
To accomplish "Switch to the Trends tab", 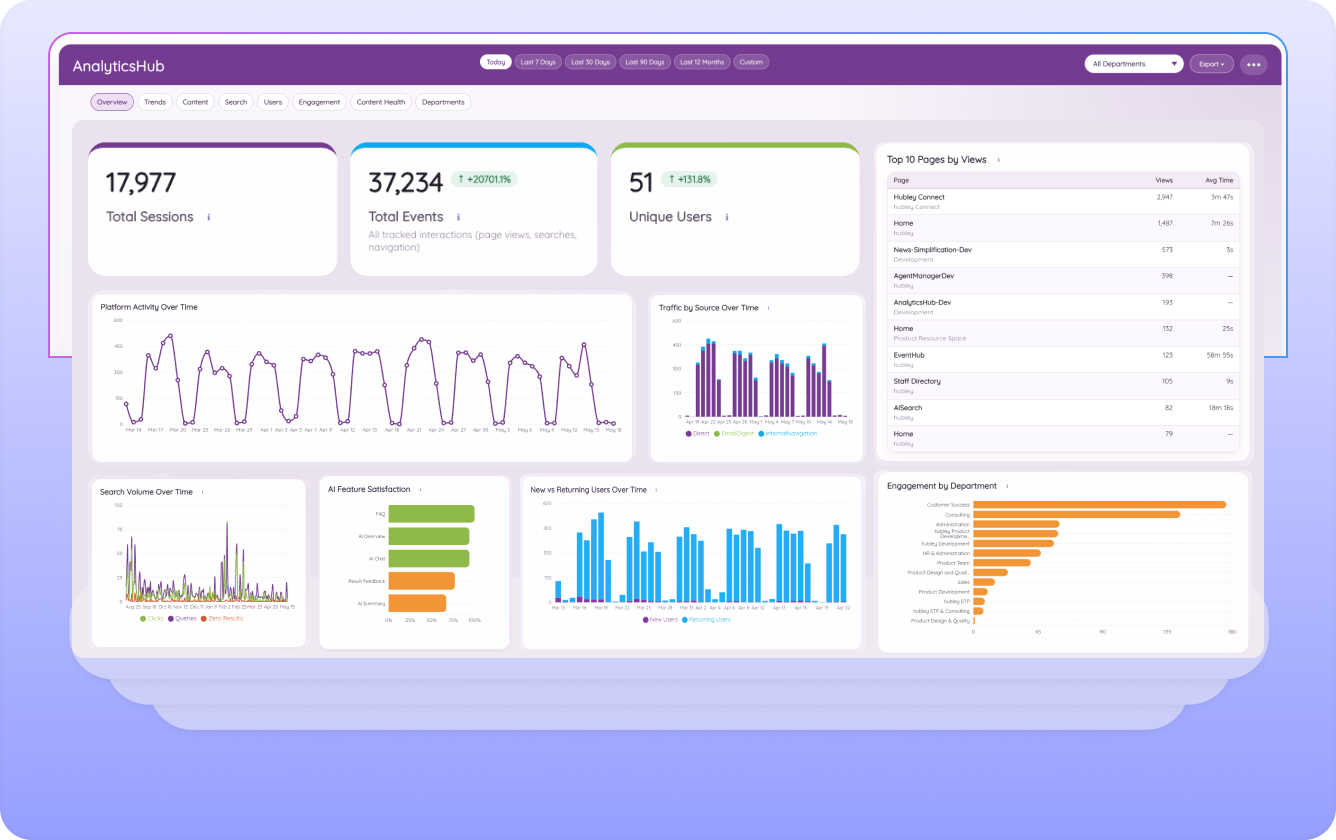I will coord(155,102).
